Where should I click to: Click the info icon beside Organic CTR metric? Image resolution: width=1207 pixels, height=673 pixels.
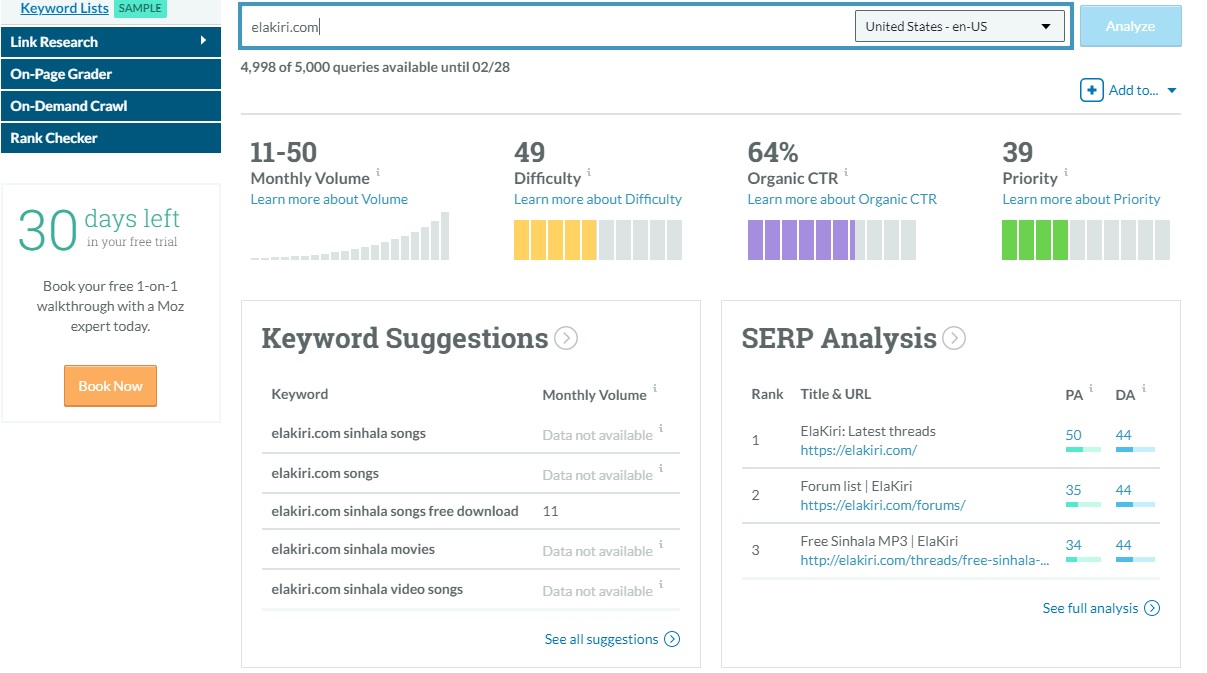(846, 173)
